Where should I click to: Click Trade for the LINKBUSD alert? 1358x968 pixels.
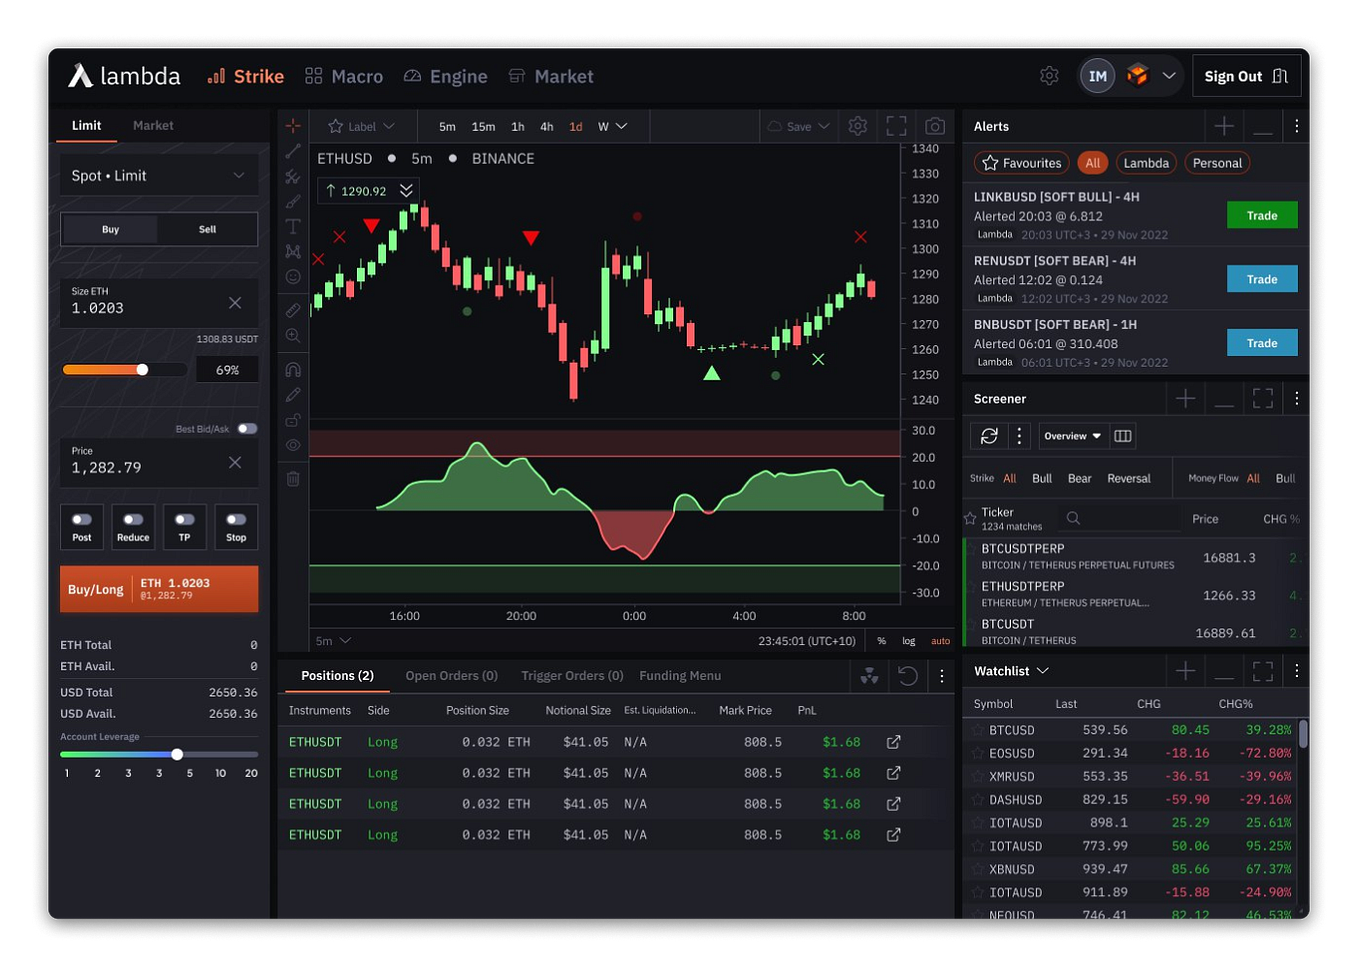coord(1262,214)
